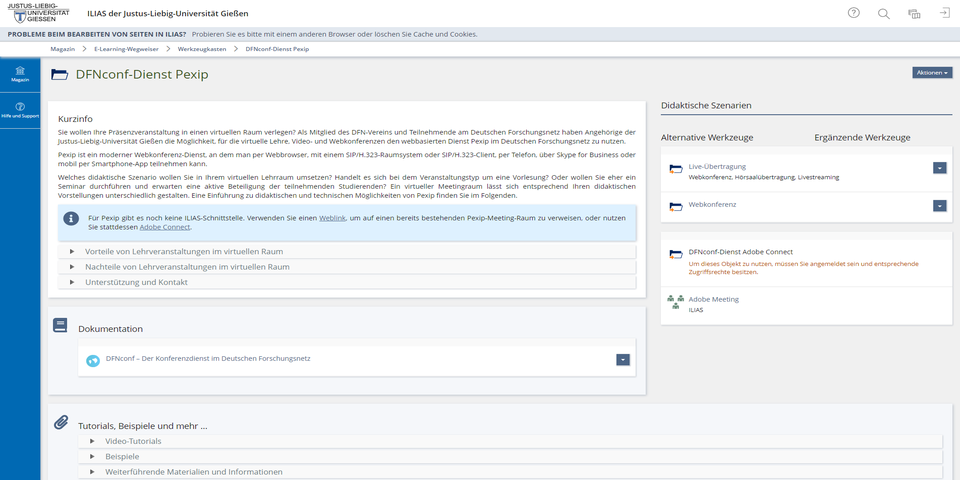Follow the Adobe Connect hyperlink in notice
This screenshot has height=480, width=960.
tap(165, 227)
